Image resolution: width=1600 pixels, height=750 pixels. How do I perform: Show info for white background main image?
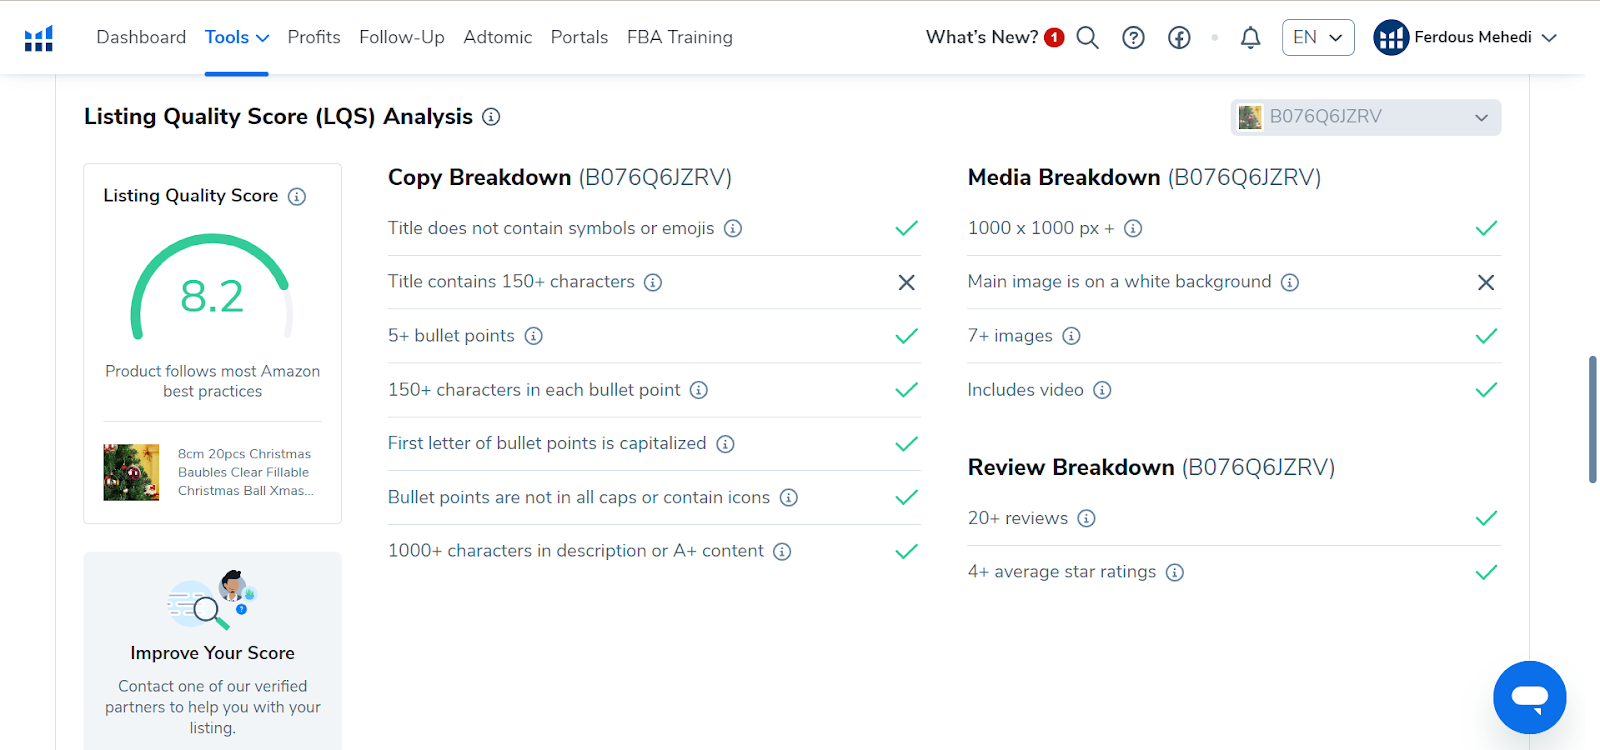pyautogui.click(x=1290, y=282)
